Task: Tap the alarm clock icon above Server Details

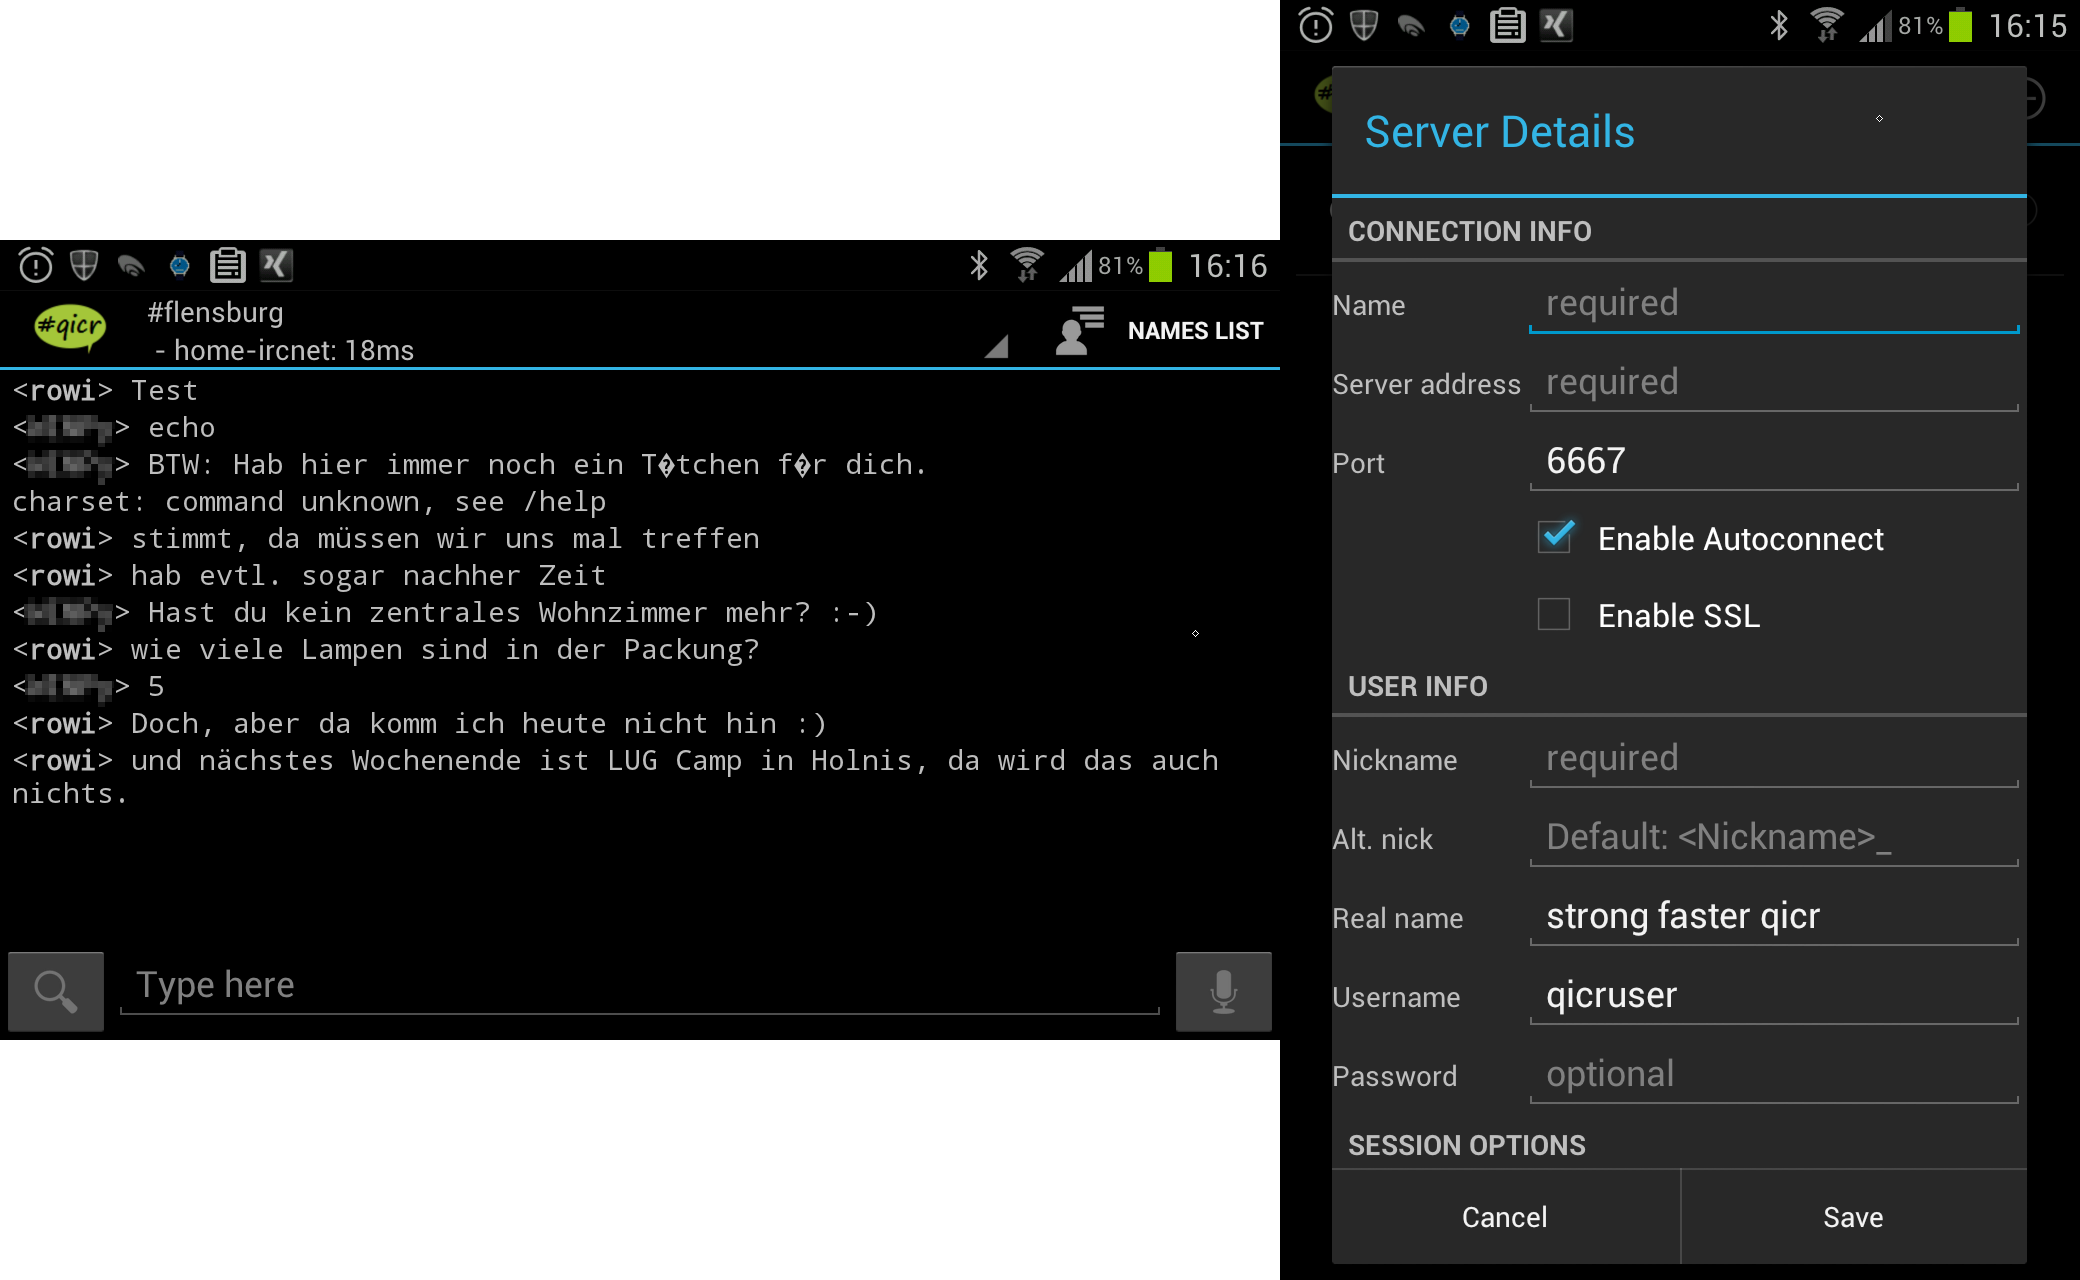Action: 1316,25
